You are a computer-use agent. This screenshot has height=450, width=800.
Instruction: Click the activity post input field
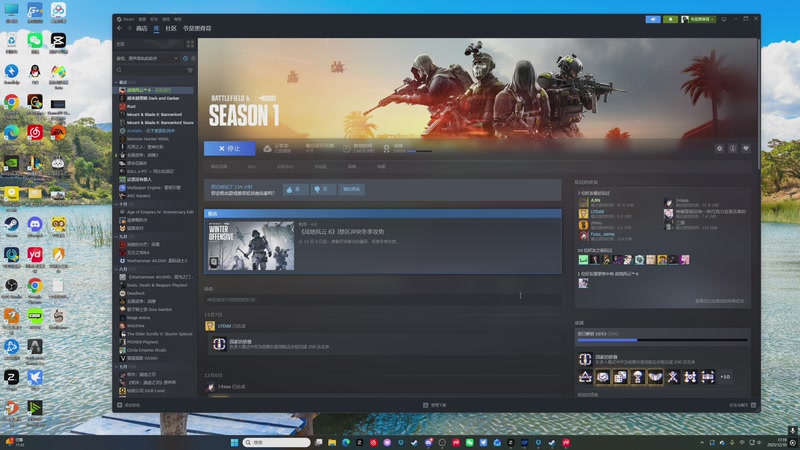tap(383, 299)
